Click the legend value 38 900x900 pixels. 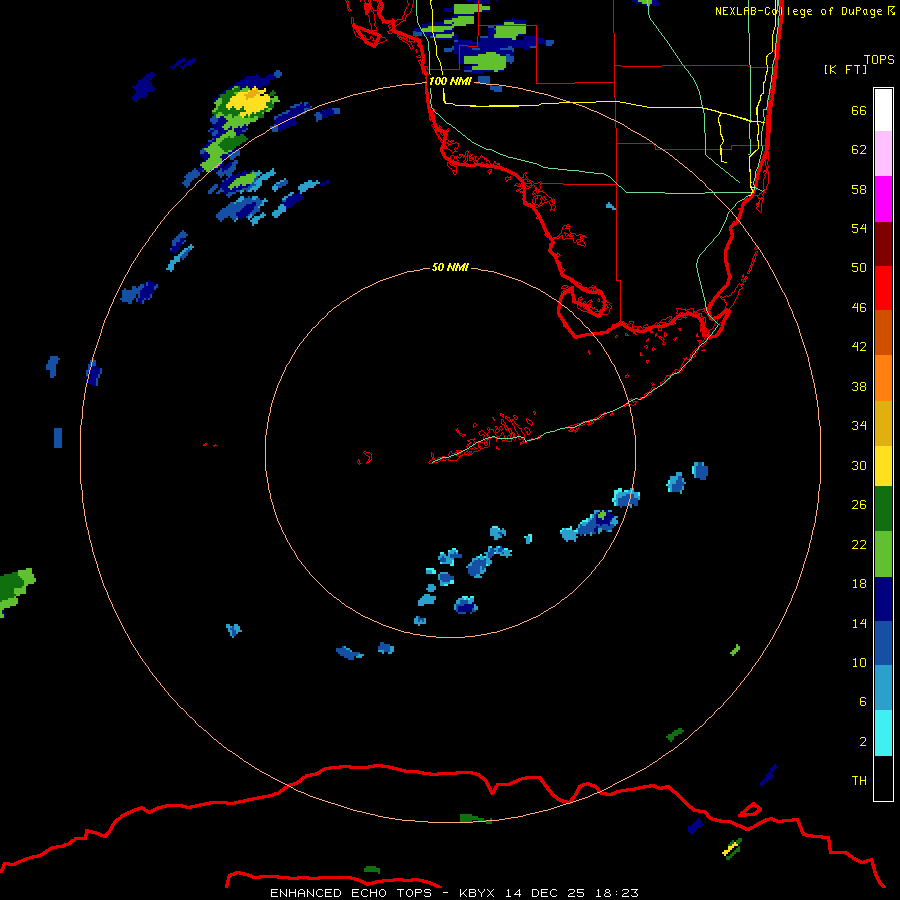click(859, 386)
